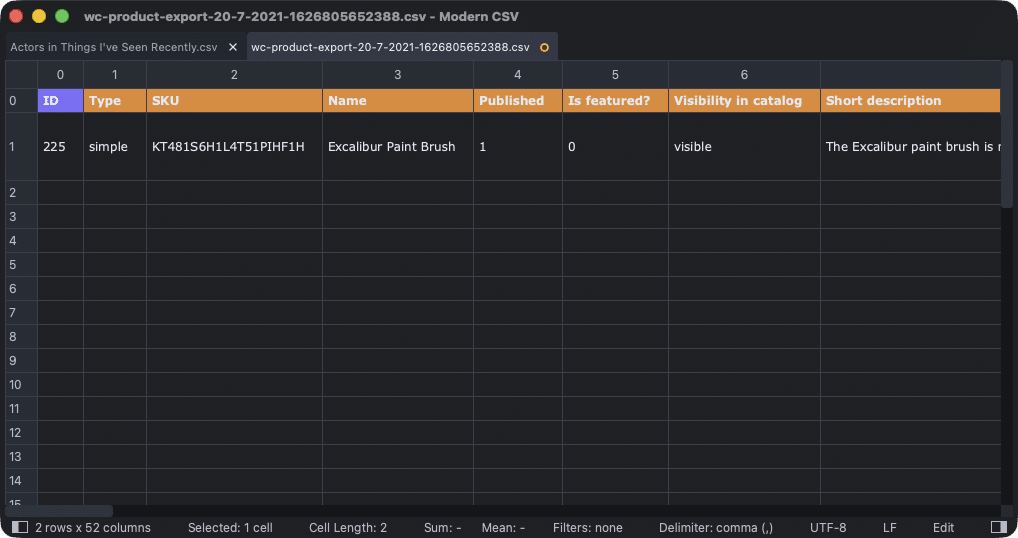Screen dimensions: 1018x538
Task: Click Visibility in catalog header cell
Action: click(744, 101)
